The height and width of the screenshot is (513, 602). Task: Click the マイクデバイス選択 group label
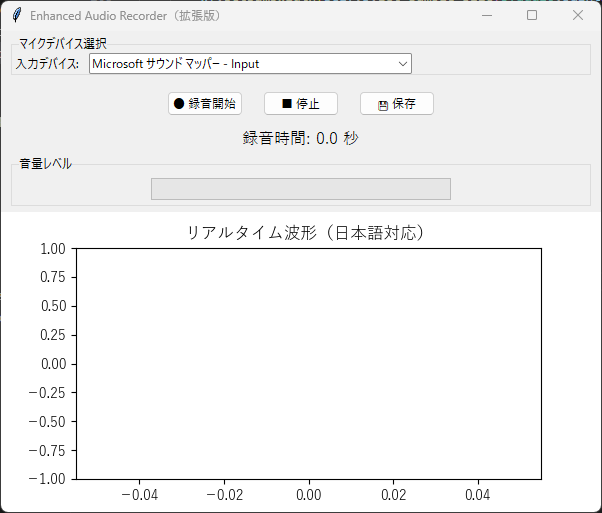point(63,43)
